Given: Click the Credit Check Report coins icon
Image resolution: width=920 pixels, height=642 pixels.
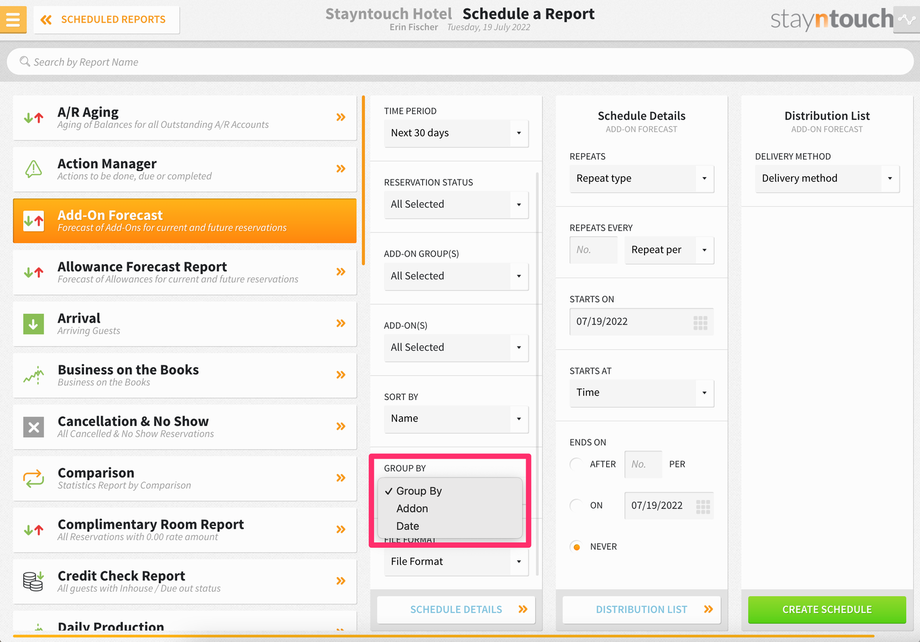Looking at the screenshot, I should 33,581.
